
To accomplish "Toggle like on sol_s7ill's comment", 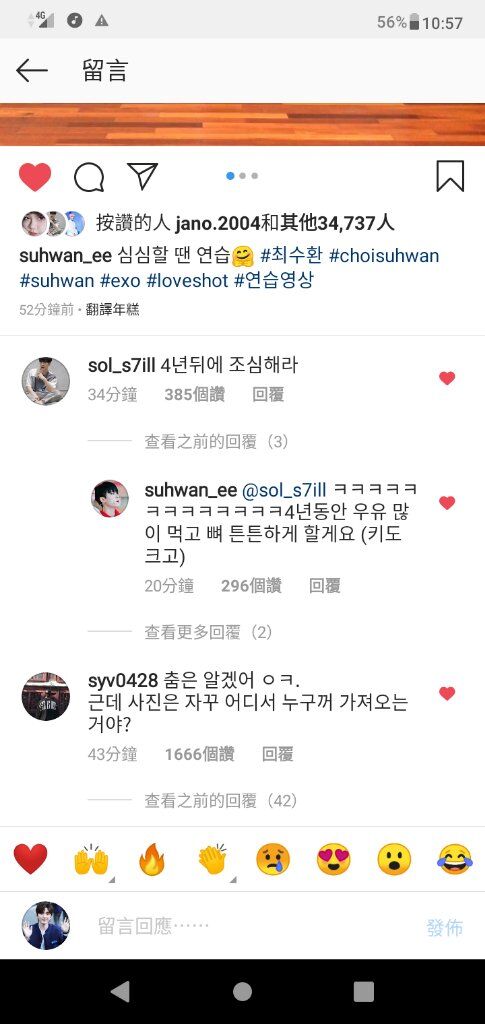I will 446,378.
